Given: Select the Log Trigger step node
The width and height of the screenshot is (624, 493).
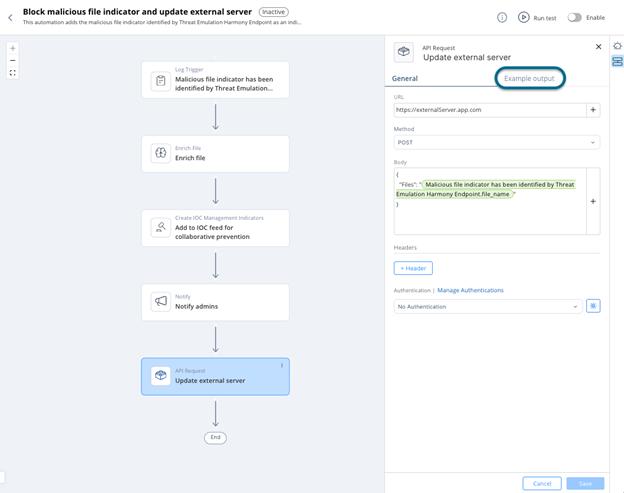Looking at the screenshot, I should pos(215,80).
